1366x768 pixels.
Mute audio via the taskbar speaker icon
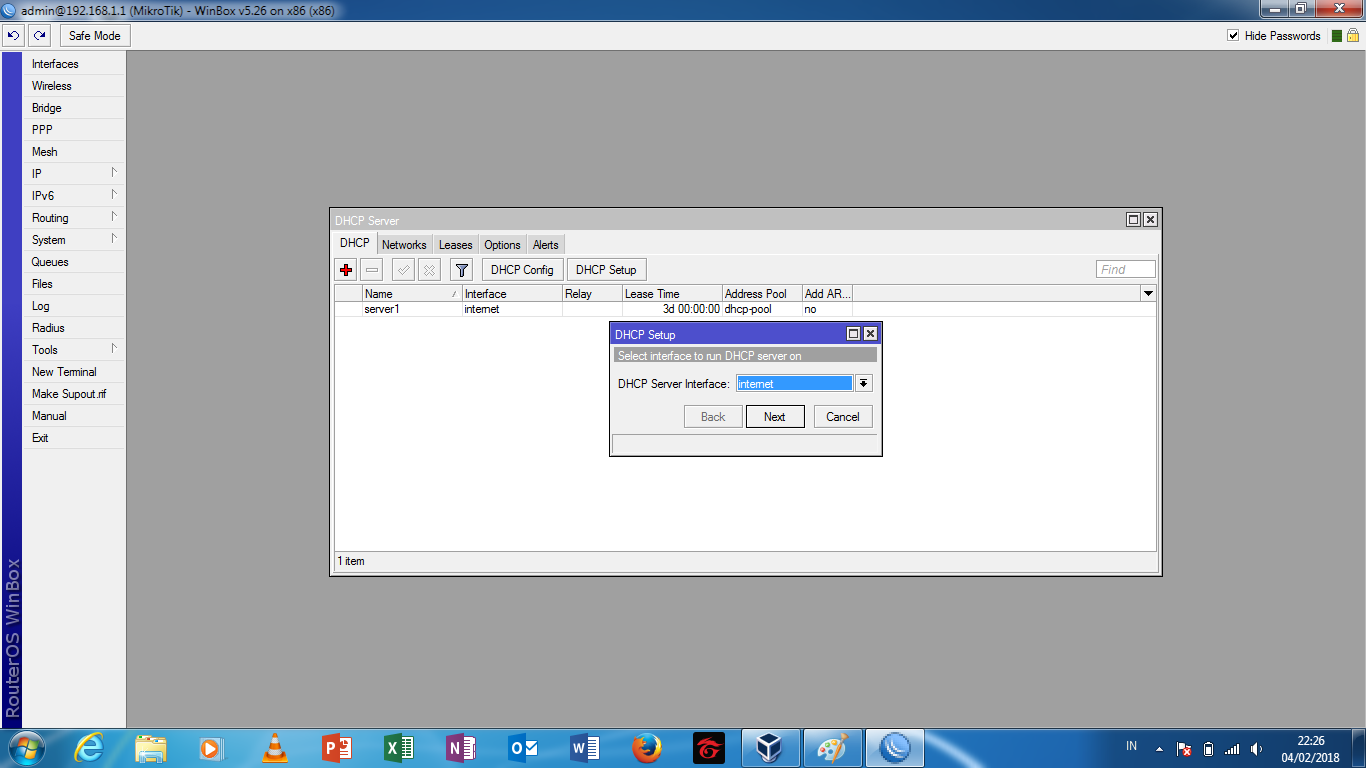(x=1257, y=747)
